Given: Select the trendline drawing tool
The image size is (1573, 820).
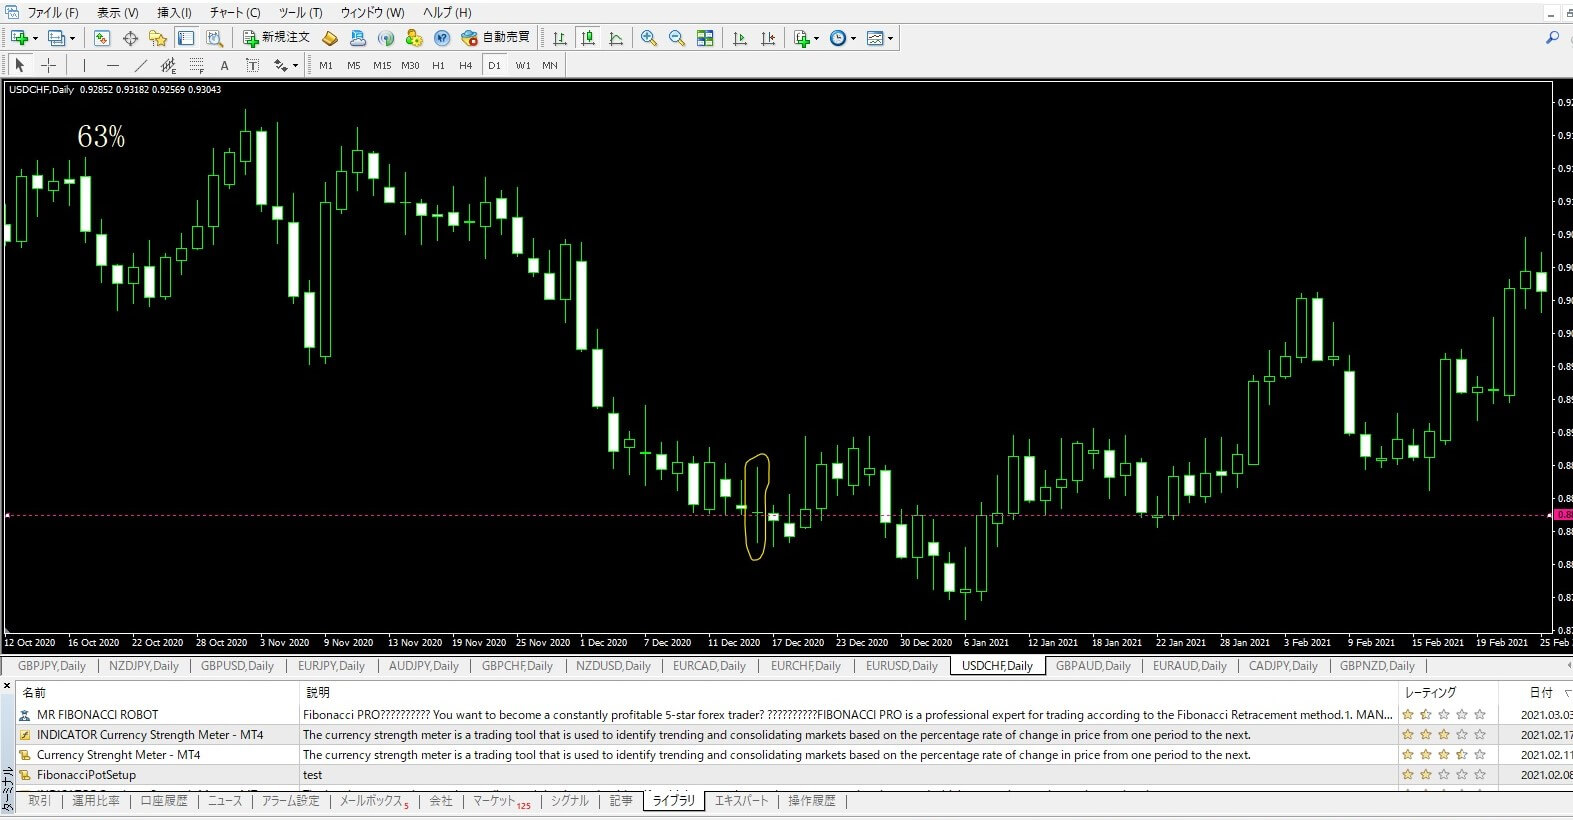Looking at the screenshot, I should coord(140,65).
